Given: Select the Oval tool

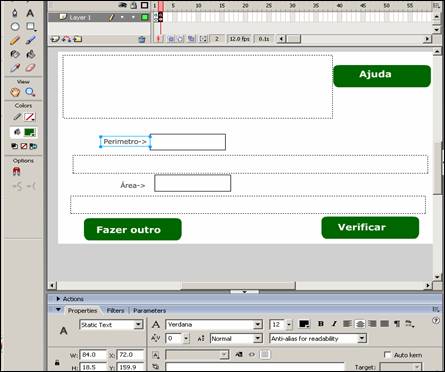Looking at the screenshot, I should (x=15, y=27).
